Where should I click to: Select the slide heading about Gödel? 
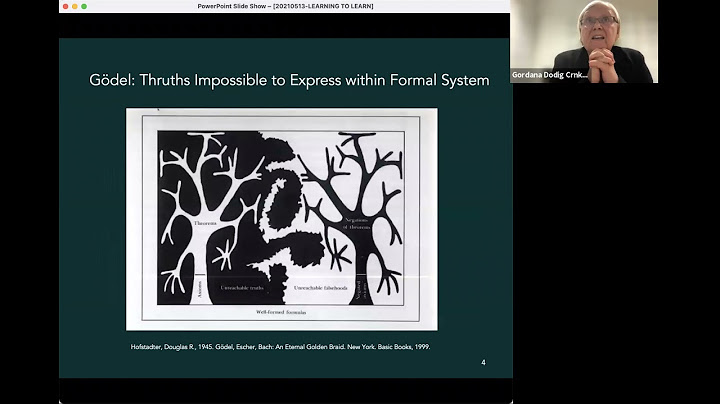289,80
